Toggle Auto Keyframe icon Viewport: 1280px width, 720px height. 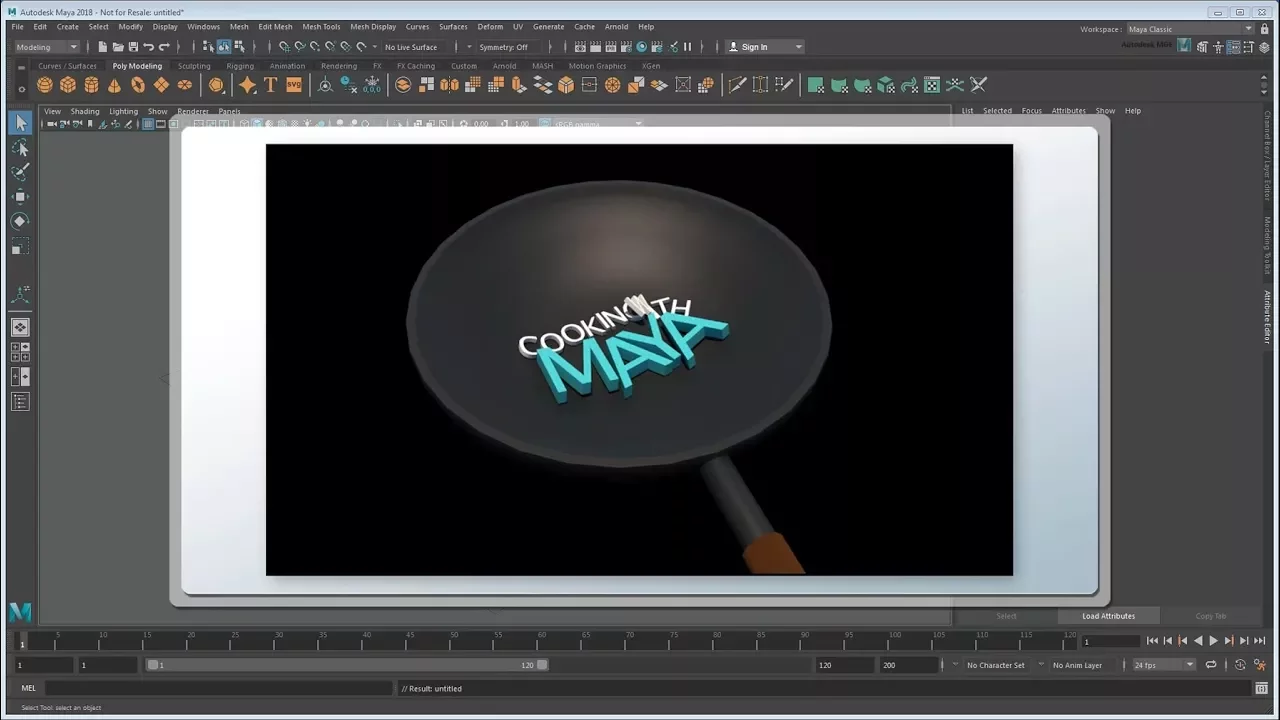[x=1240, y=665]
